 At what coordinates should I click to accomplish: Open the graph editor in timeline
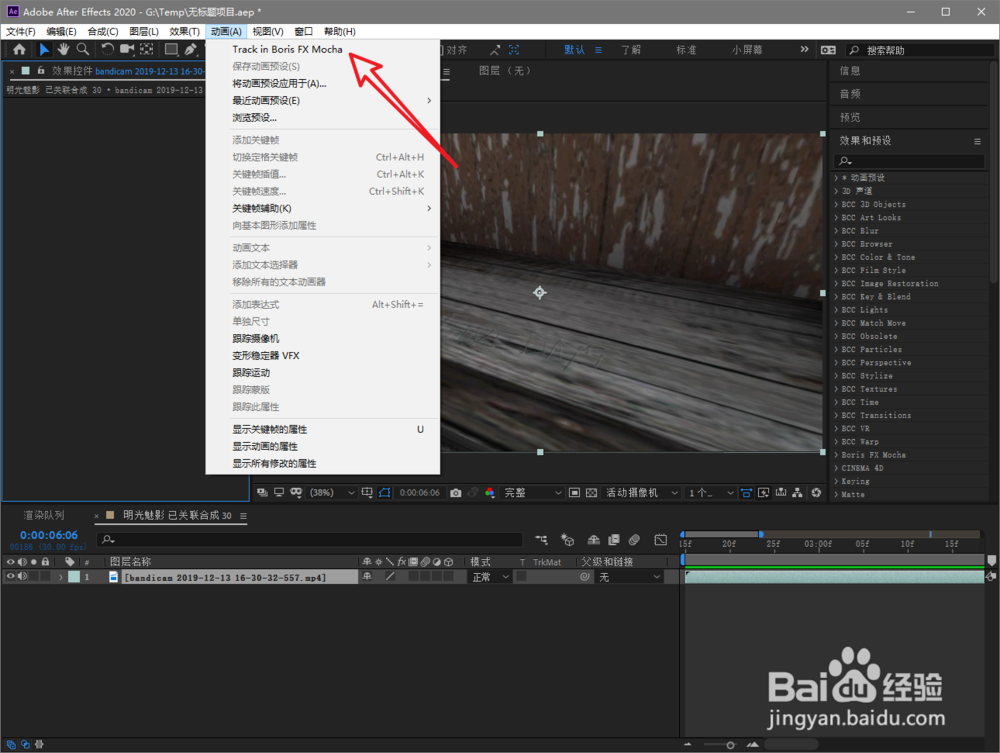coord(661,540)
